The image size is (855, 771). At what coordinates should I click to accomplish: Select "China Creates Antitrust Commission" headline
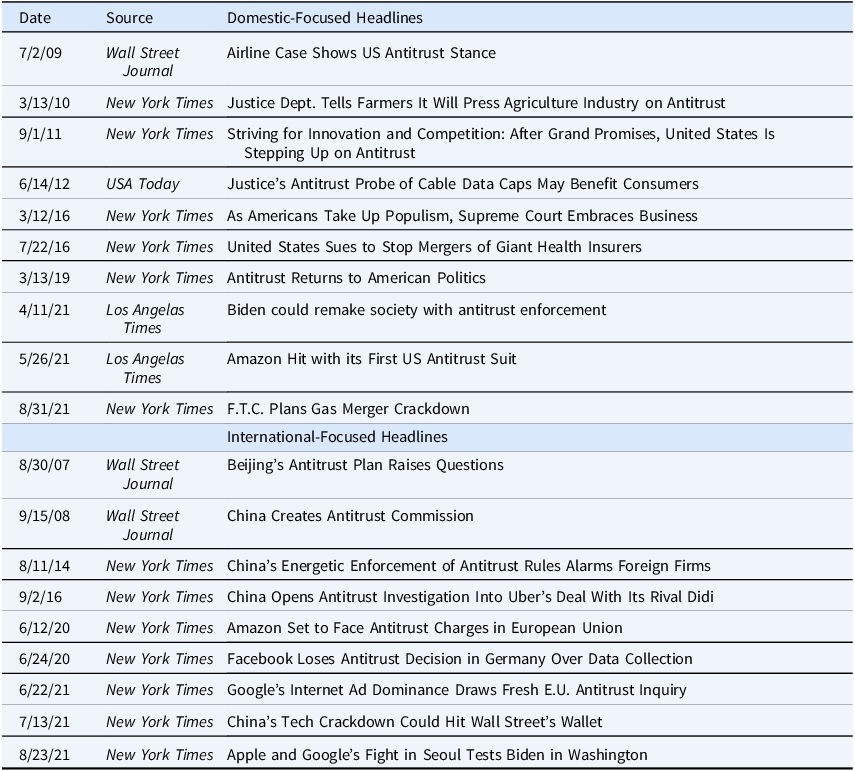click(350, 516)
